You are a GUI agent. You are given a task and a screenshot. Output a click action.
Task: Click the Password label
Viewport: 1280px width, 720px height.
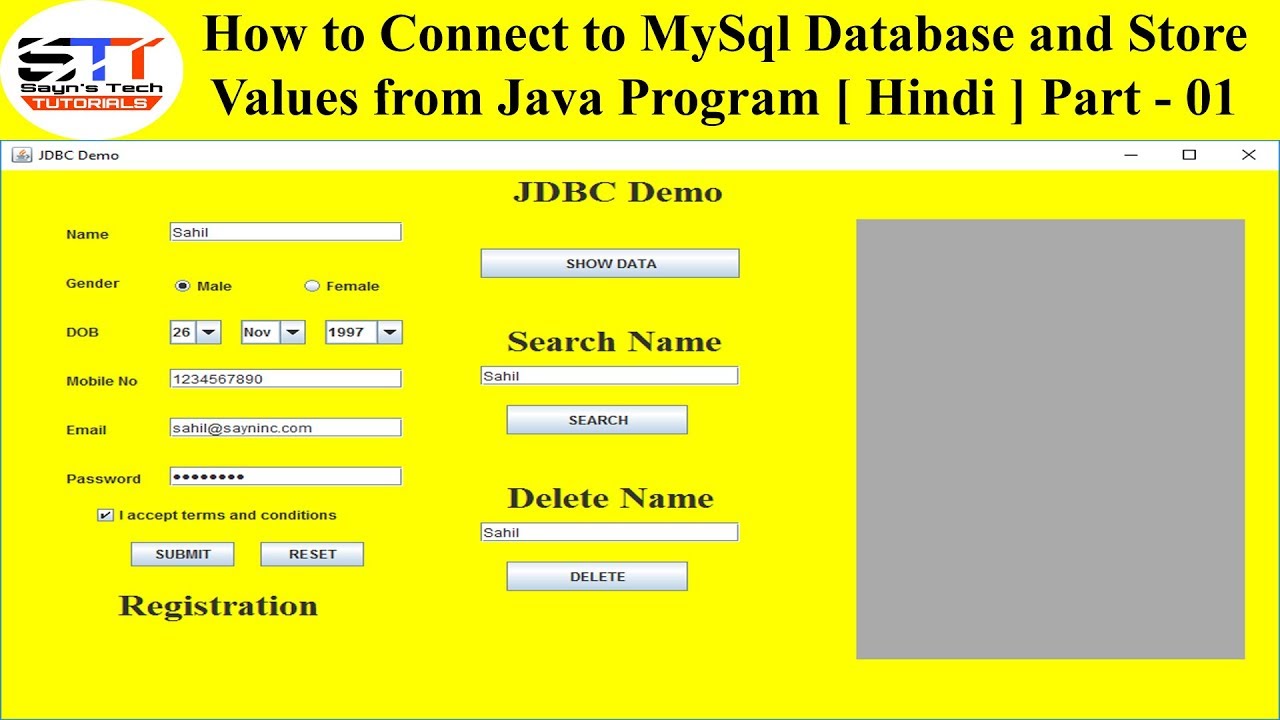tap(103, 479)
